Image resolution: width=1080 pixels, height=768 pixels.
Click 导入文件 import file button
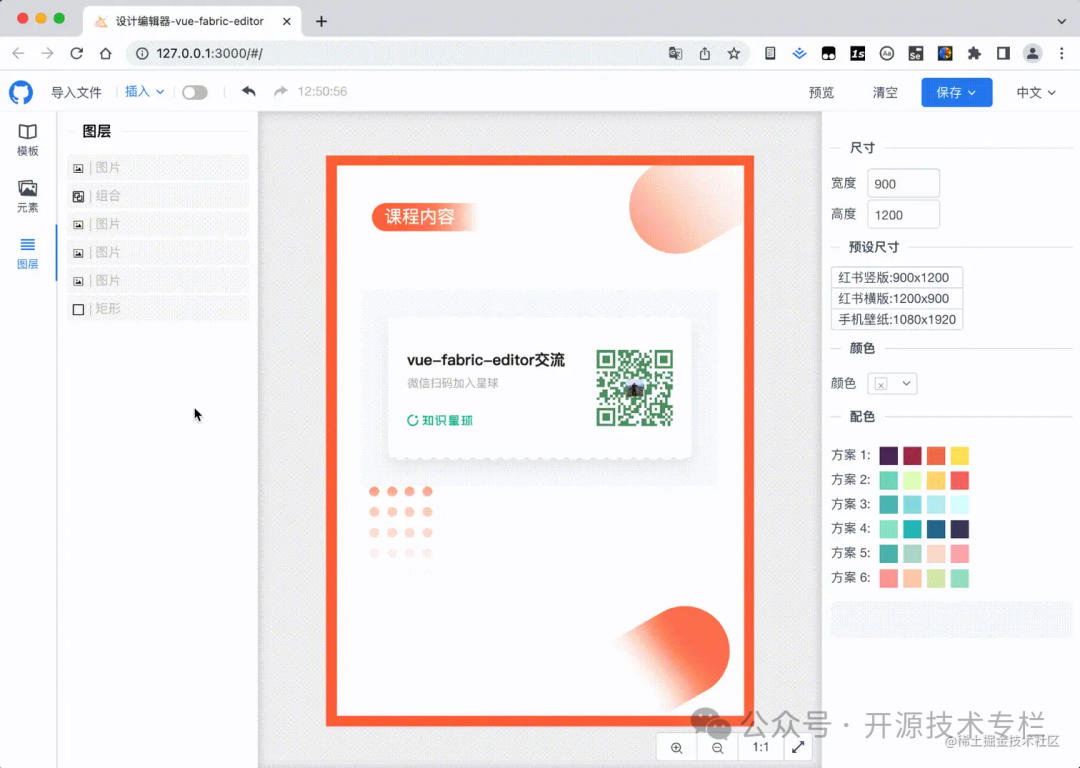click(x=76, y=92)
